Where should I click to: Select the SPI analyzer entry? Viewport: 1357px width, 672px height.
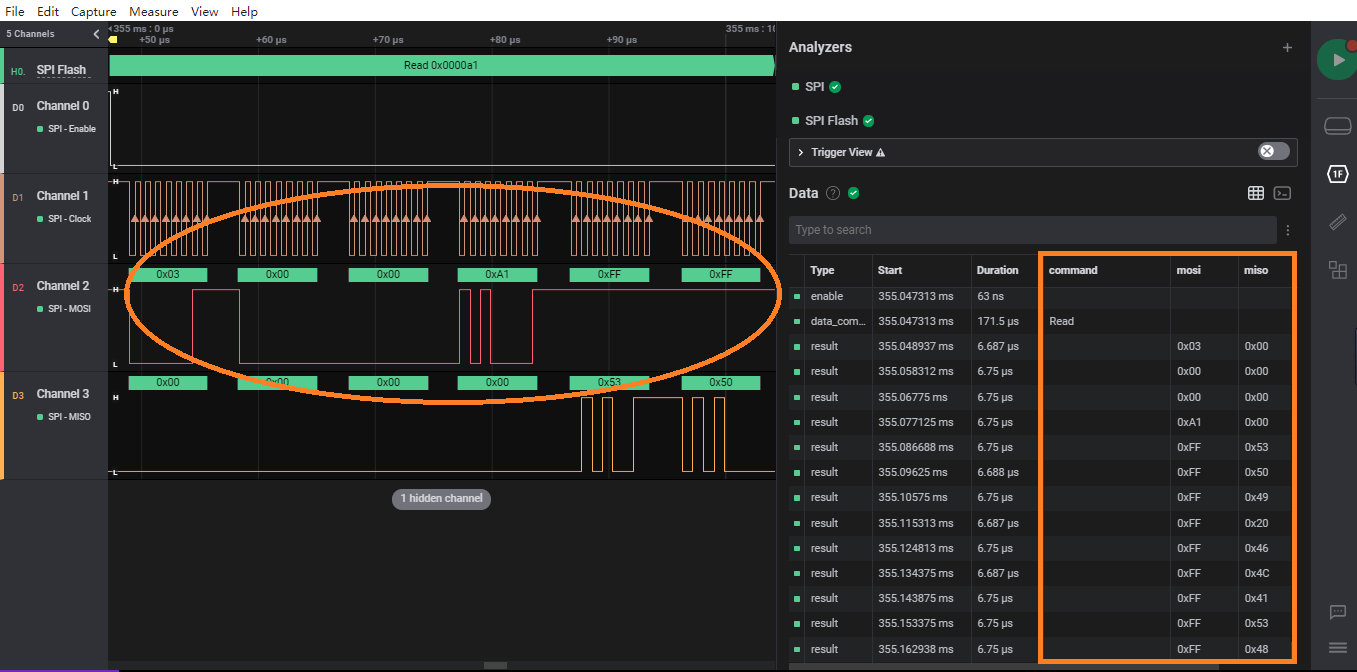pos(815,87)
